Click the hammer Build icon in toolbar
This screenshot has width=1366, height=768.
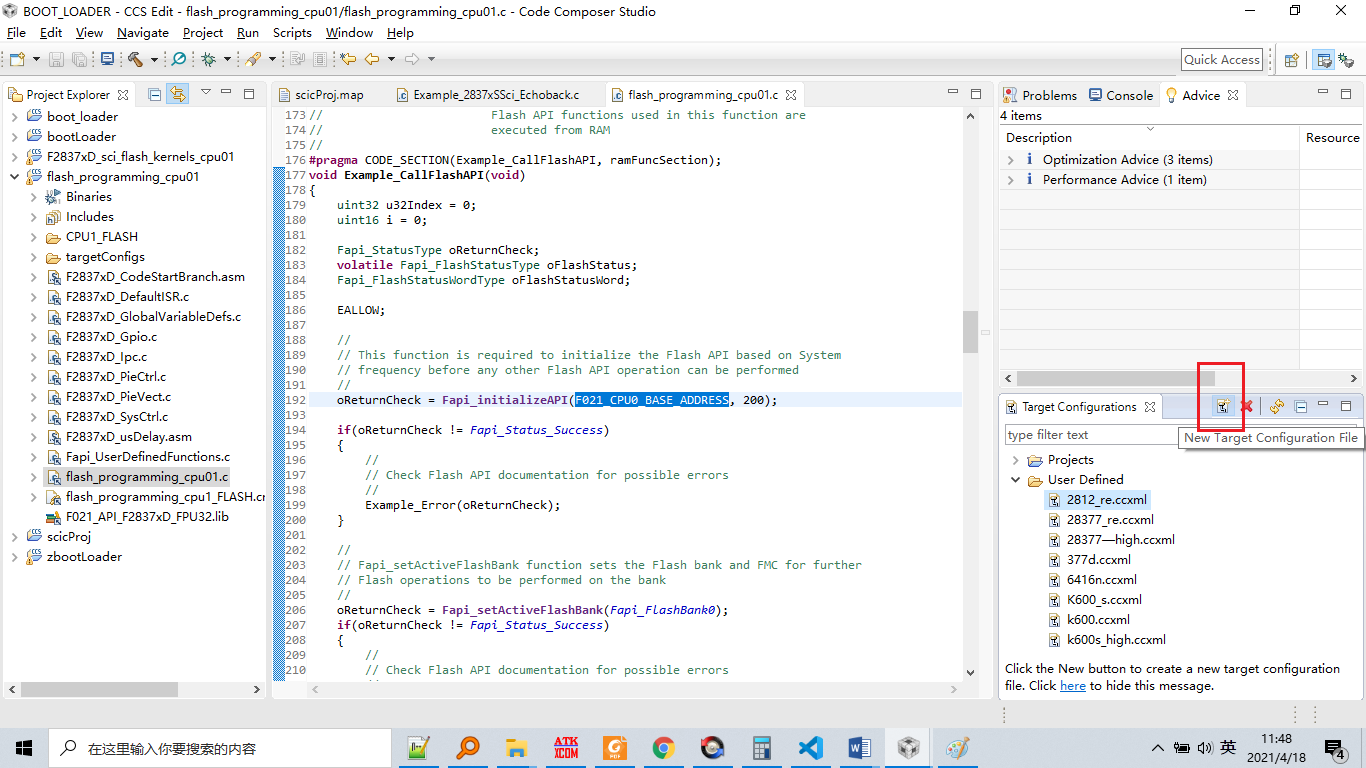click(136, 60)
